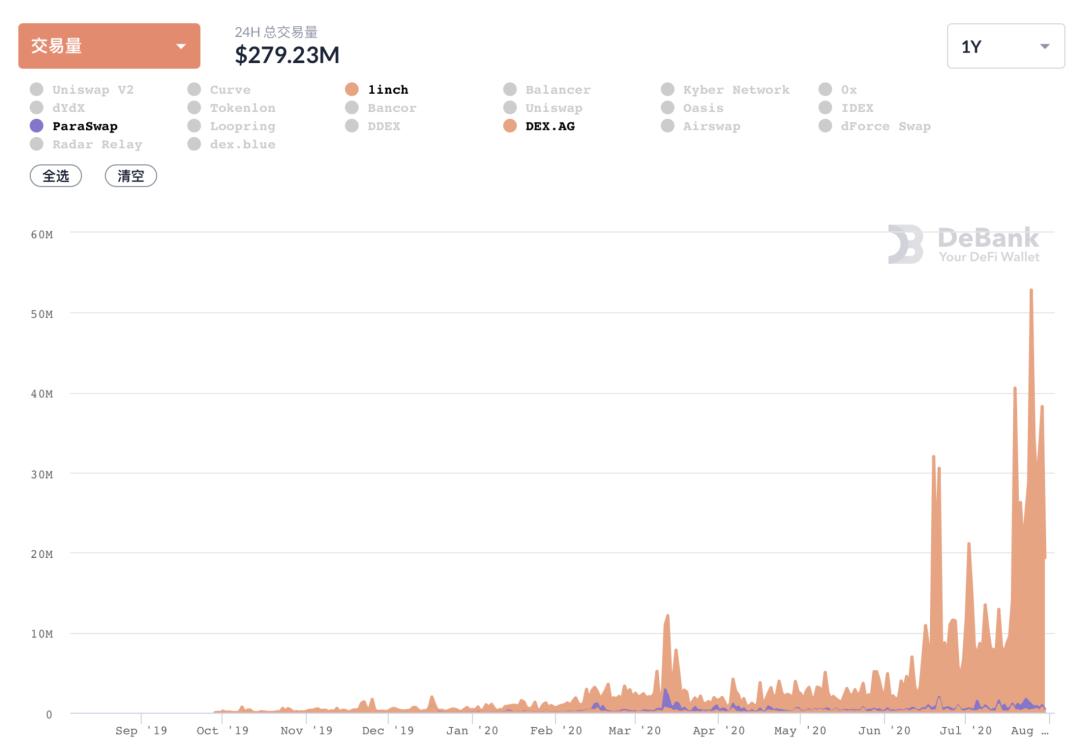Click the Mar '20 x-axis label
Image resolution: width=1080 pixels, height=756 pixels.
tap(634, 731)
